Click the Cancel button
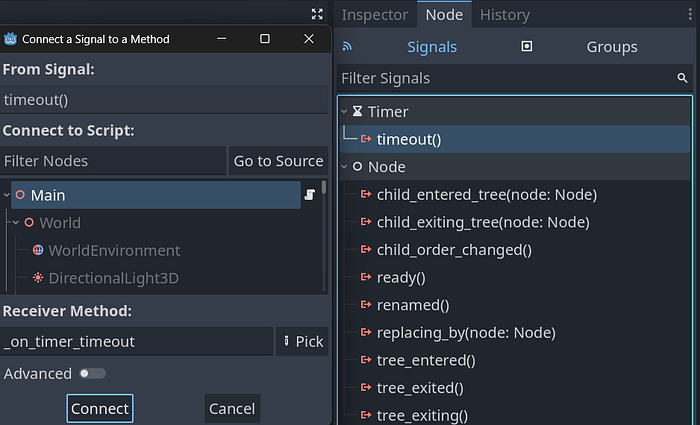Viewport: 700px width, 425px height. pos(232,408)
